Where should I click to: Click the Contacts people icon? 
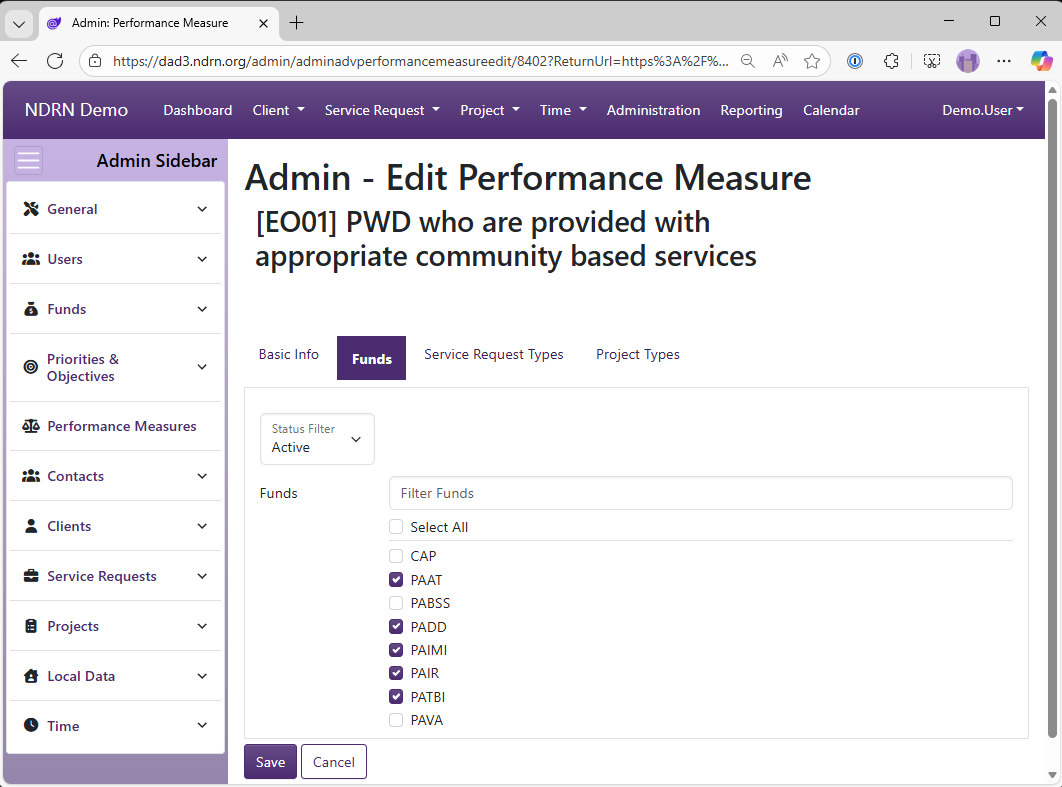(31, 476)
